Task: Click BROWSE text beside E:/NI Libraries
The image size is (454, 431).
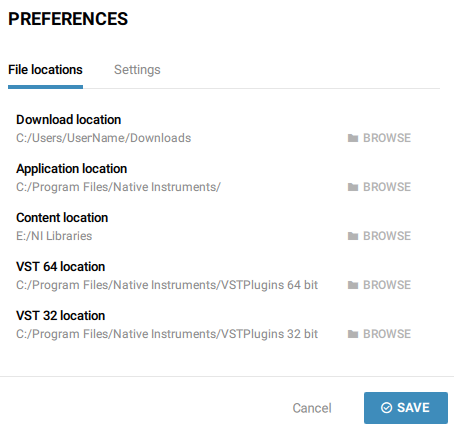Action: click(387, 236)
